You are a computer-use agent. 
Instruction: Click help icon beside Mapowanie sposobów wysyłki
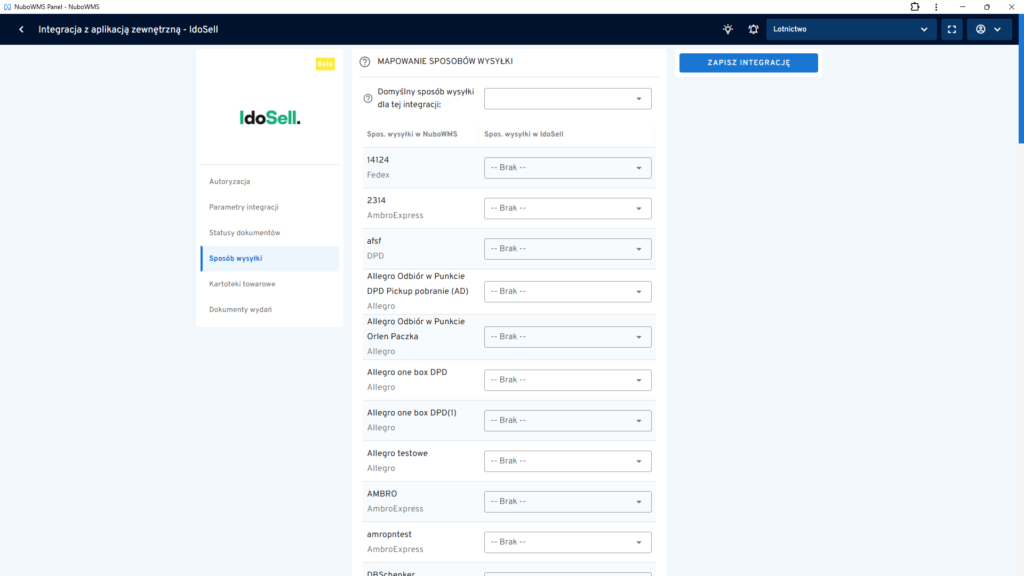[x=364, y=62]
